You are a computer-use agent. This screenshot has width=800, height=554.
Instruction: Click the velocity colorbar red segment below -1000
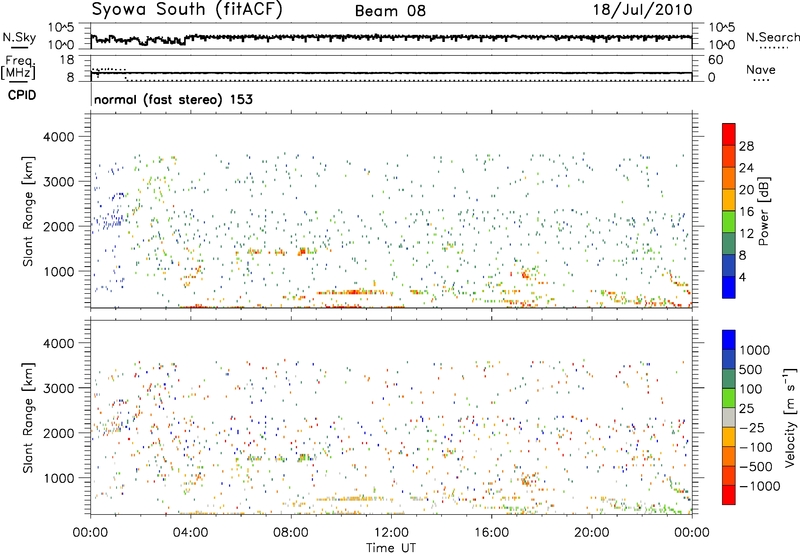click(x=729, y=495)
